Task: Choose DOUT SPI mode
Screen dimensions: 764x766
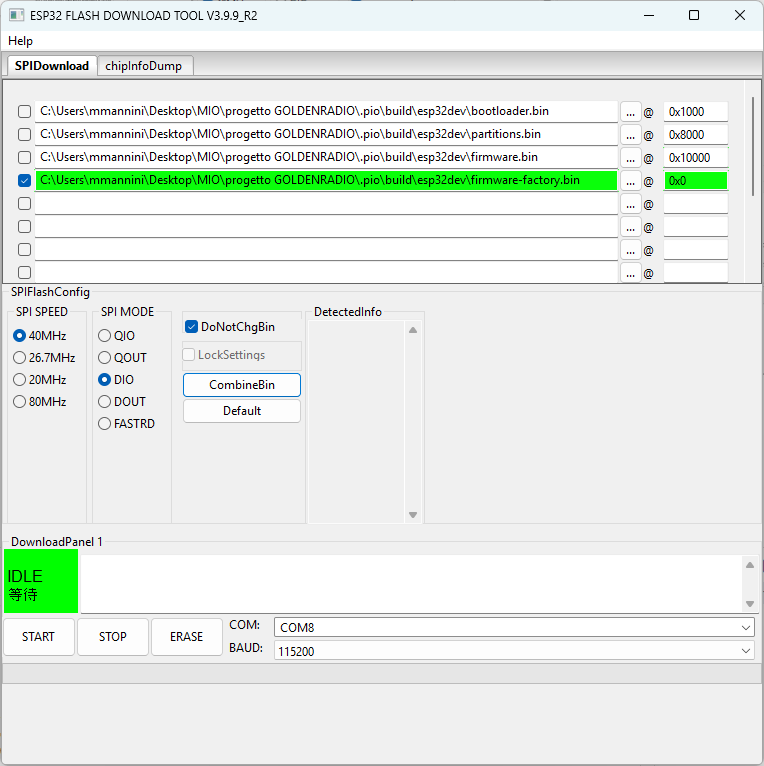Action: pyautogui.click(x=122, y=402)
